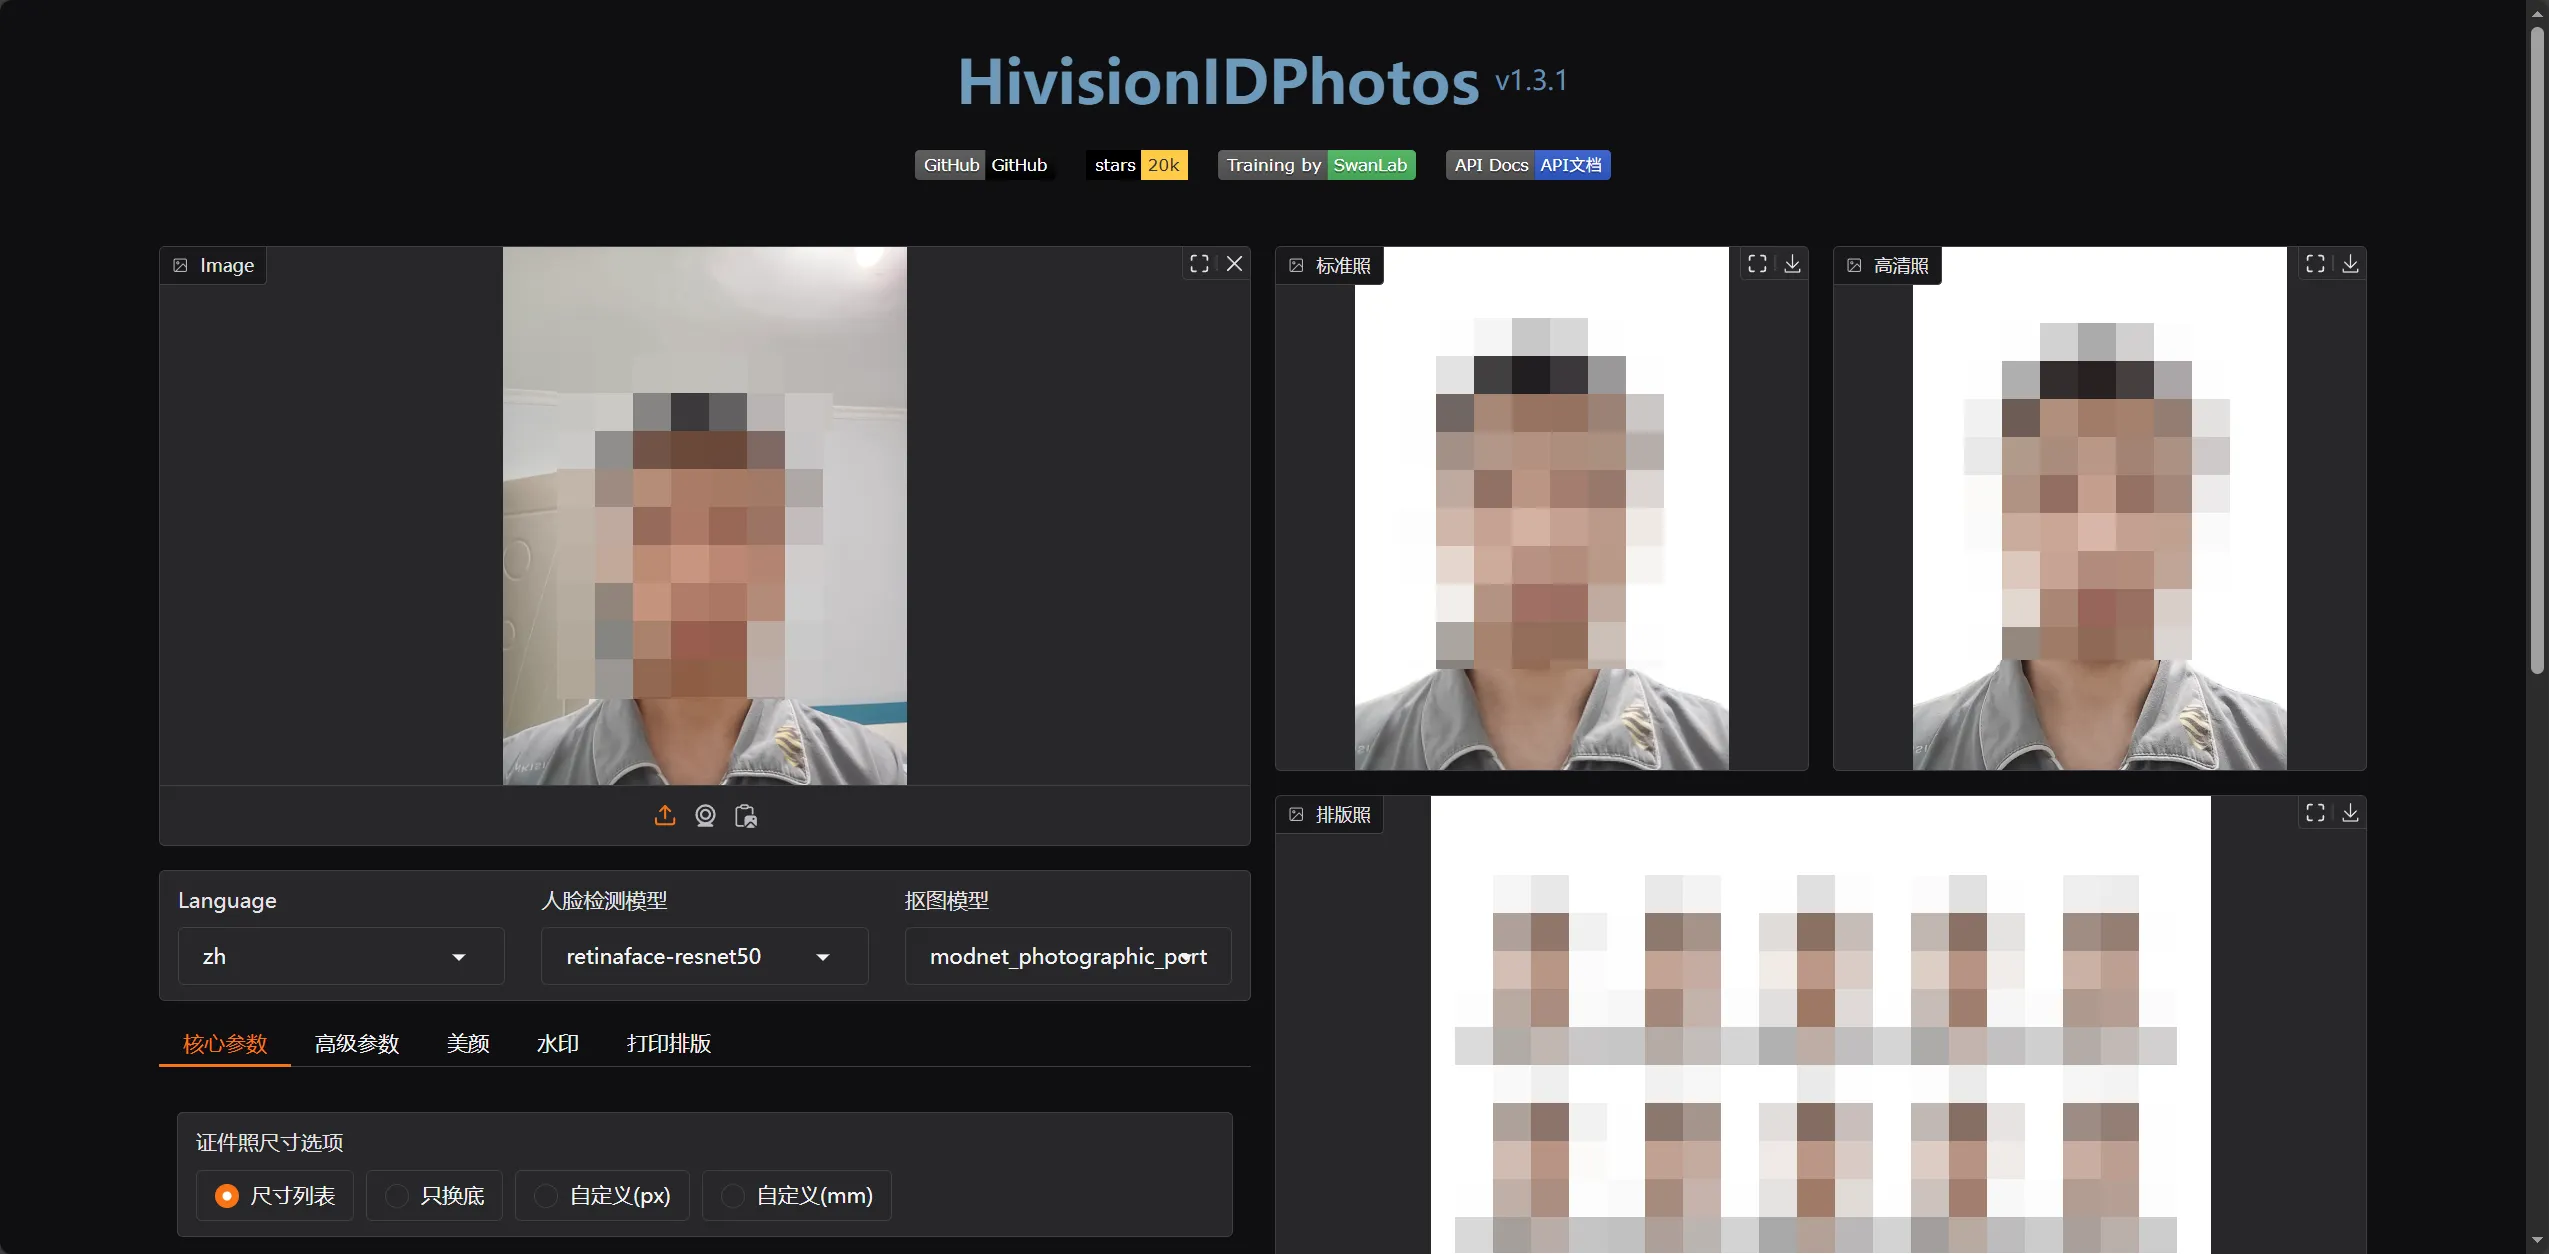Image resolution: width=2549 pixels, height=1254 pixels.
Task: Switch to the 美颜 tab
Action: click(x=468, y=1044)
